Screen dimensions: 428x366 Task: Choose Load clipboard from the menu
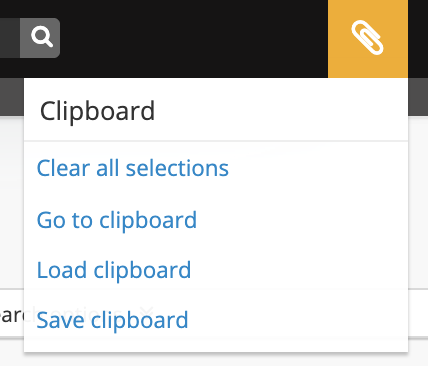(114, 270)
